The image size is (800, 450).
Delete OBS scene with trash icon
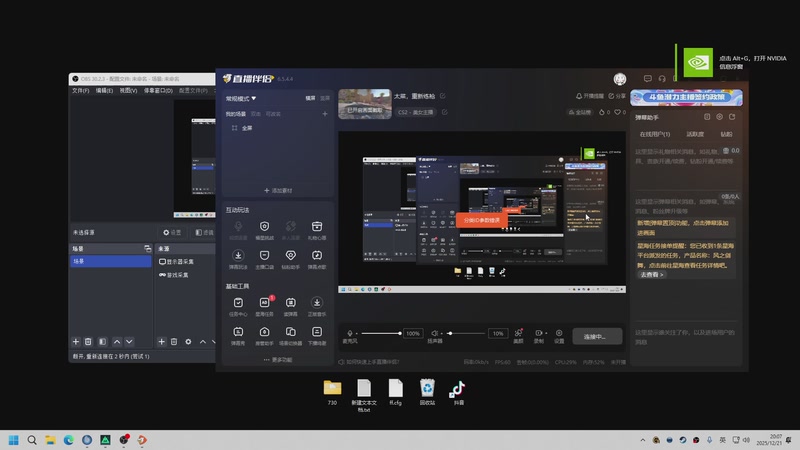88,341
